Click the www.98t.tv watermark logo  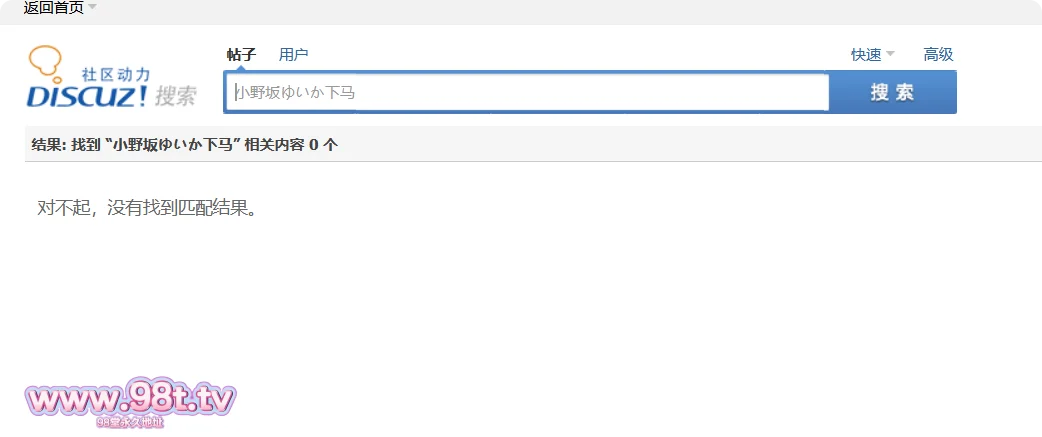[131, 400]
